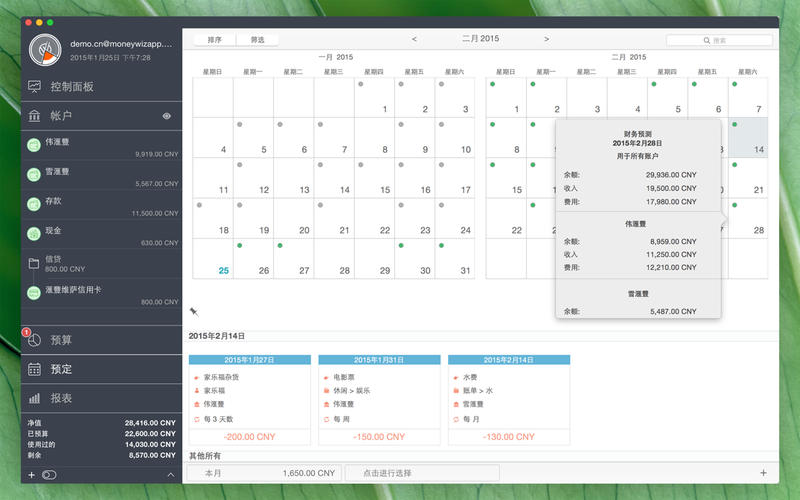Image resolution: width=800 pixels, height=500 pixels.
Task: Toggle account visibility eye icon
Action: click(x=167, y=116)
